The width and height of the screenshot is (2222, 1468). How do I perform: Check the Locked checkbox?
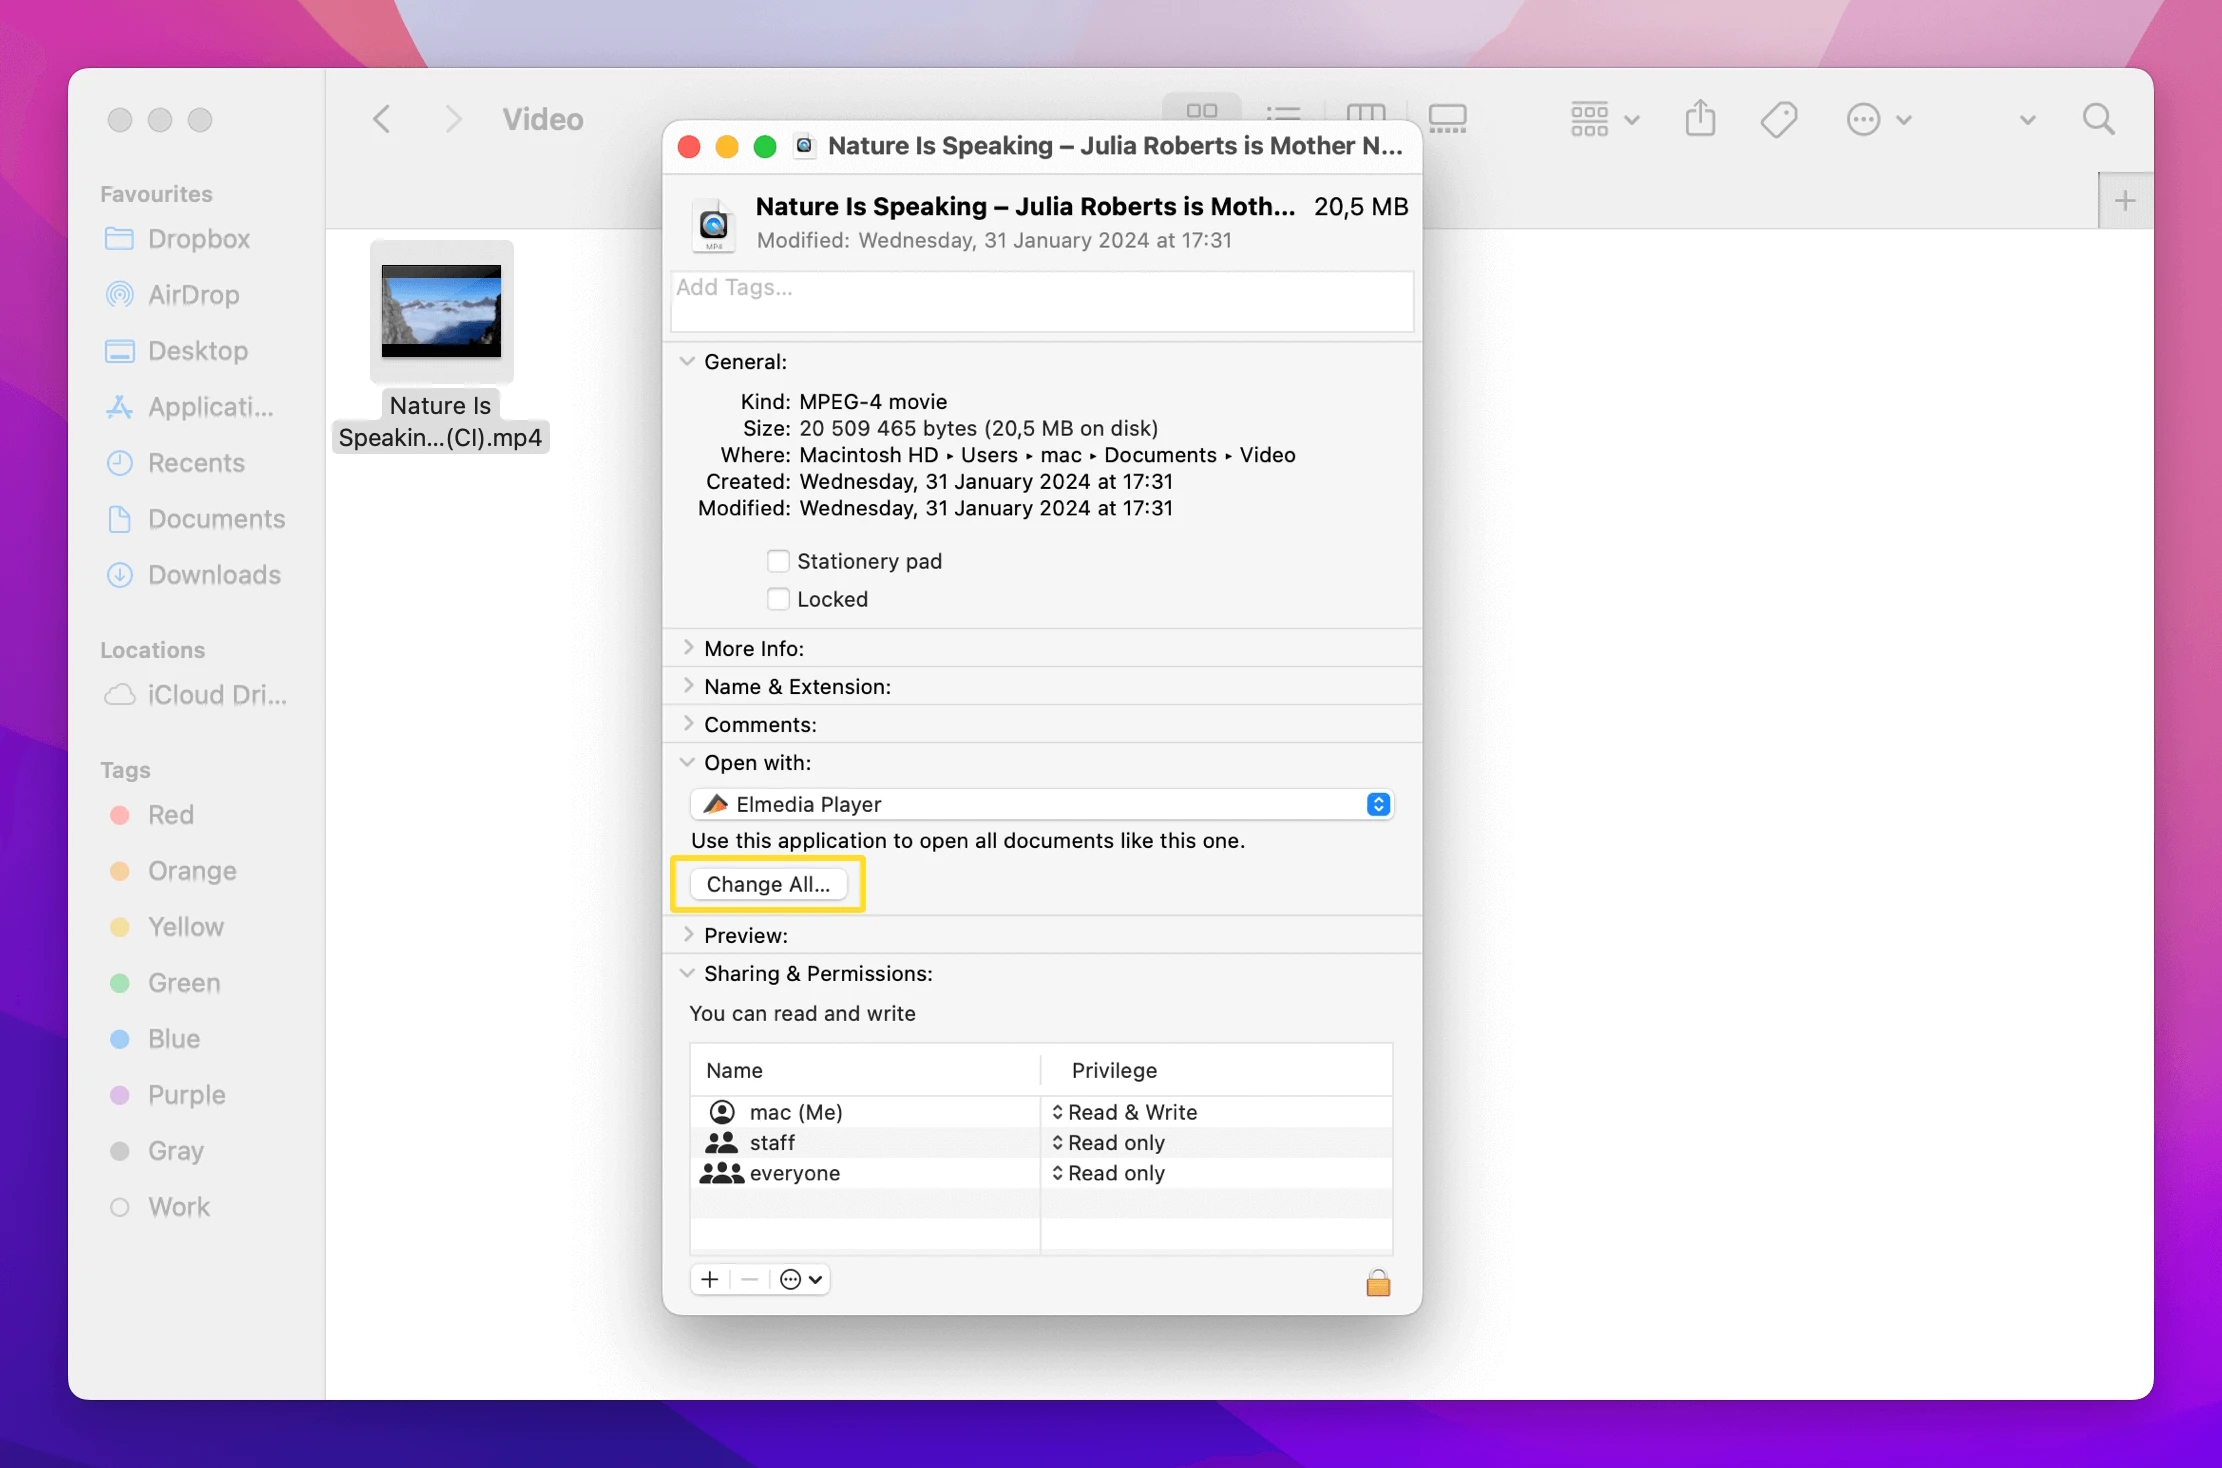(778, 598)
